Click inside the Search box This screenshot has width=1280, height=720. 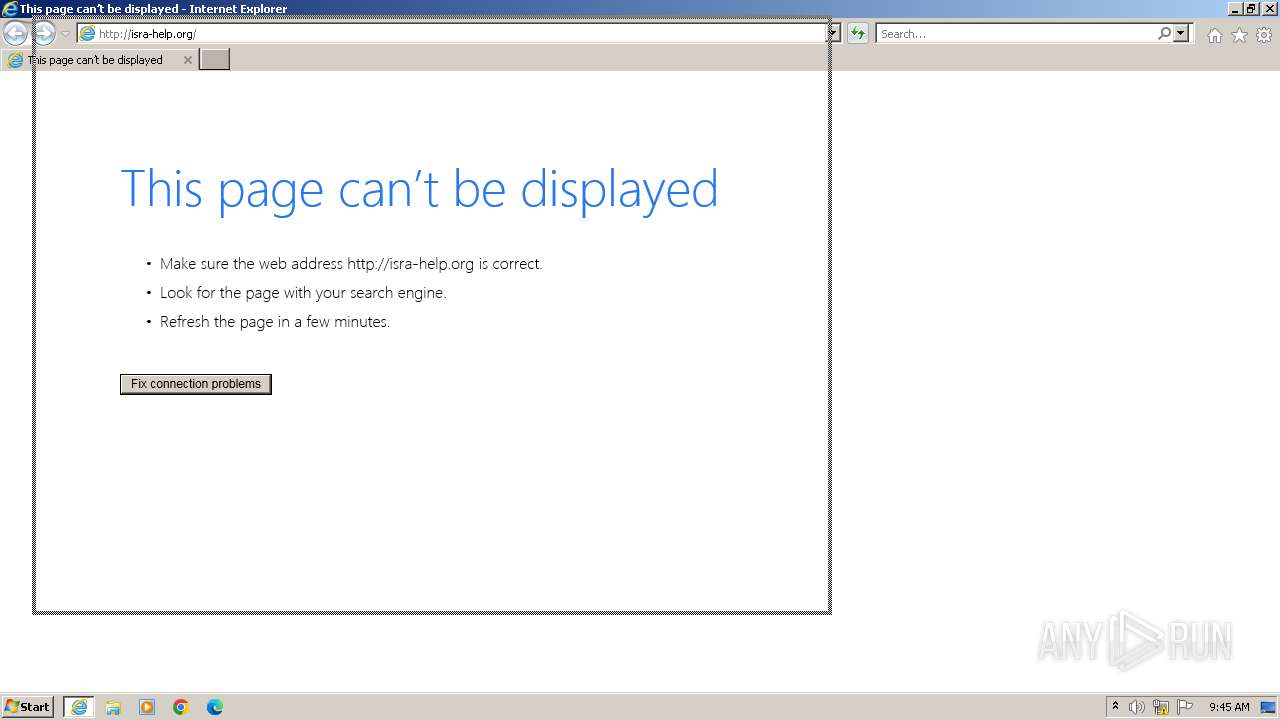1016,34
